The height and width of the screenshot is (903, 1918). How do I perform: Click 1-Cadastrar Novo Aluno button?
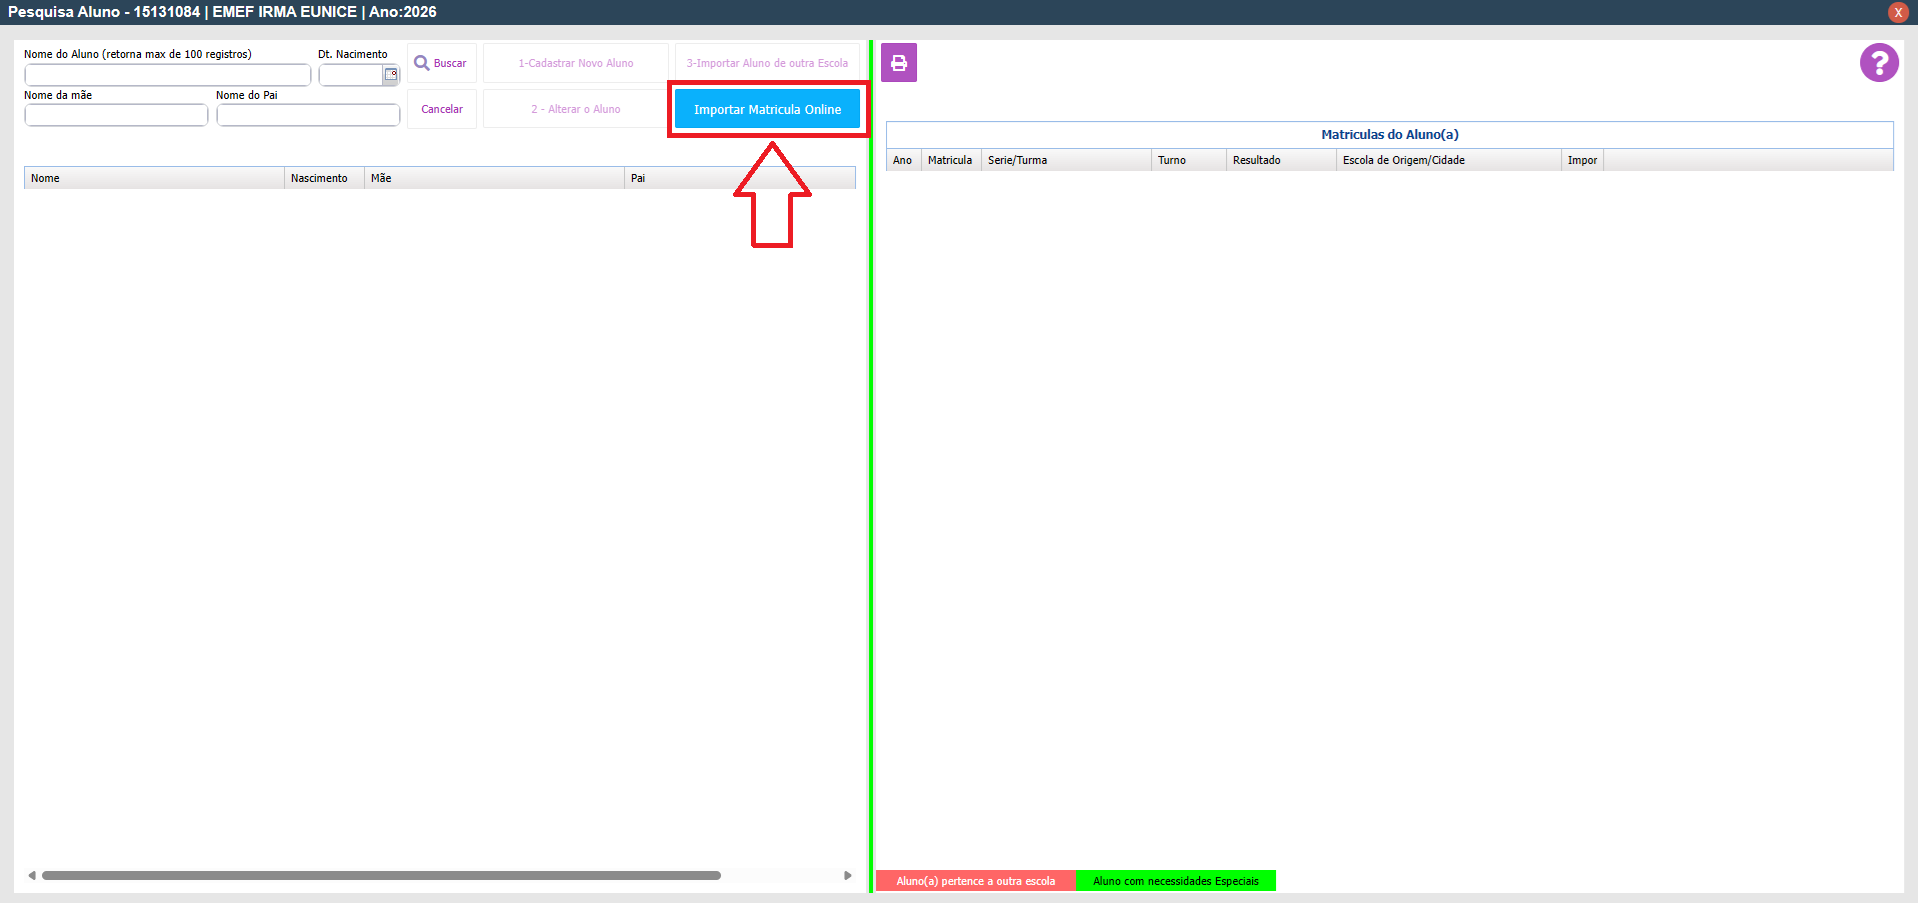[575, 63]
